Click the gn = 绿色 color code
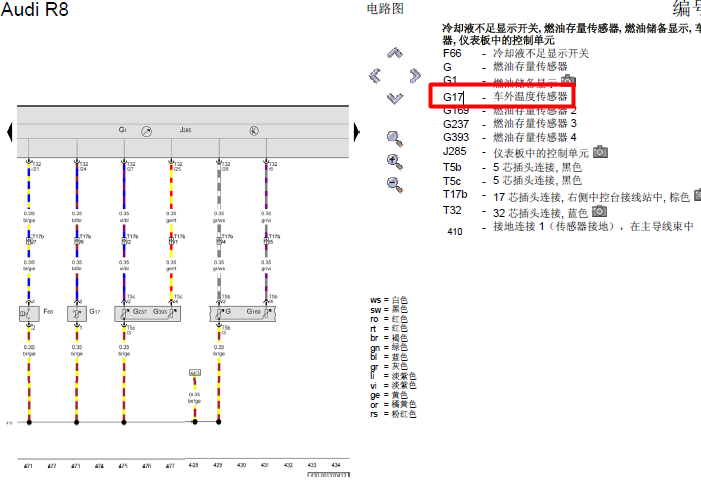701x501 pixels. point(389,347)
